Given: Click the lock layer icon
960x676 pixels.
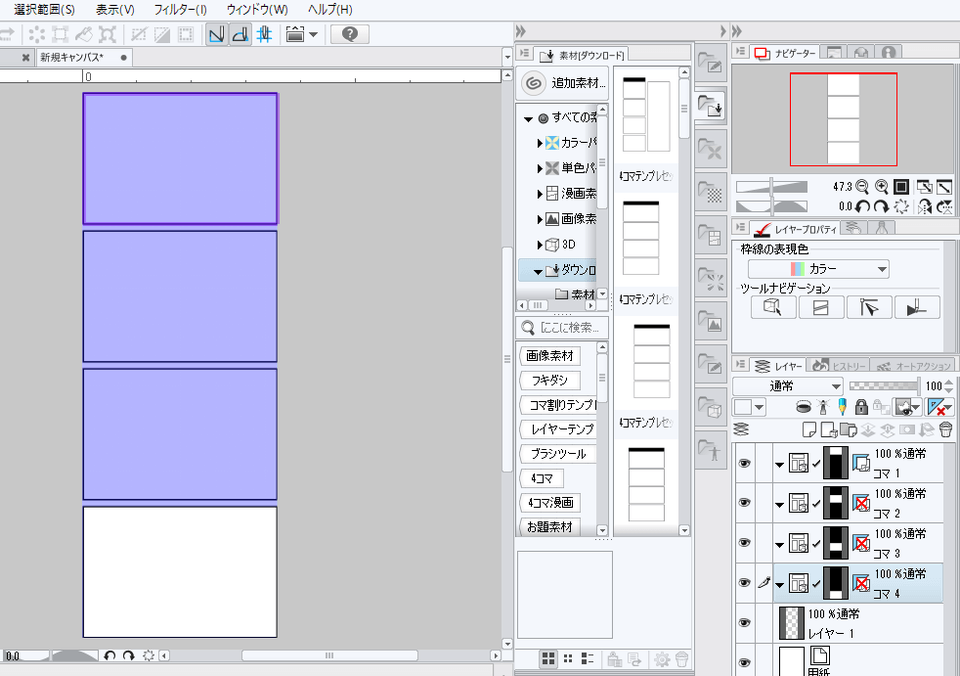Looking at the screenshot, I should point(860,407).
